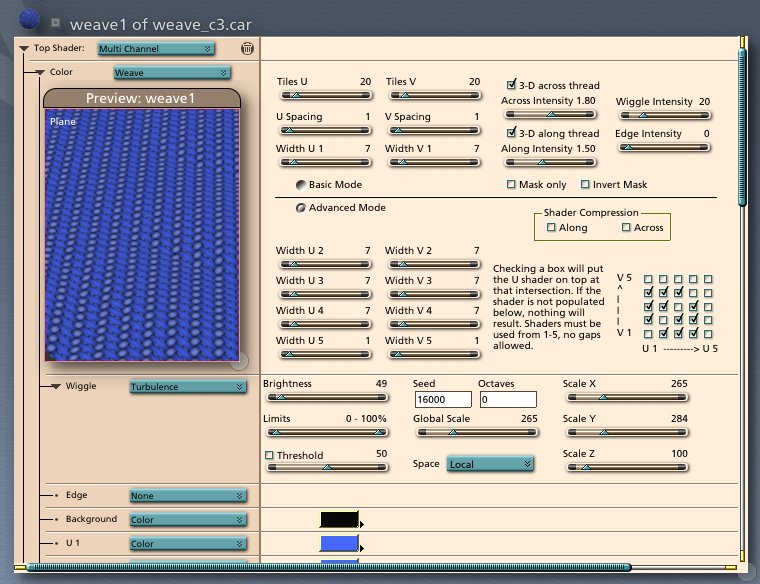Enable the Invert Mask checkbox
This screenshot has width=760, height=584.
pyautogui.click(x=585, y=184)
